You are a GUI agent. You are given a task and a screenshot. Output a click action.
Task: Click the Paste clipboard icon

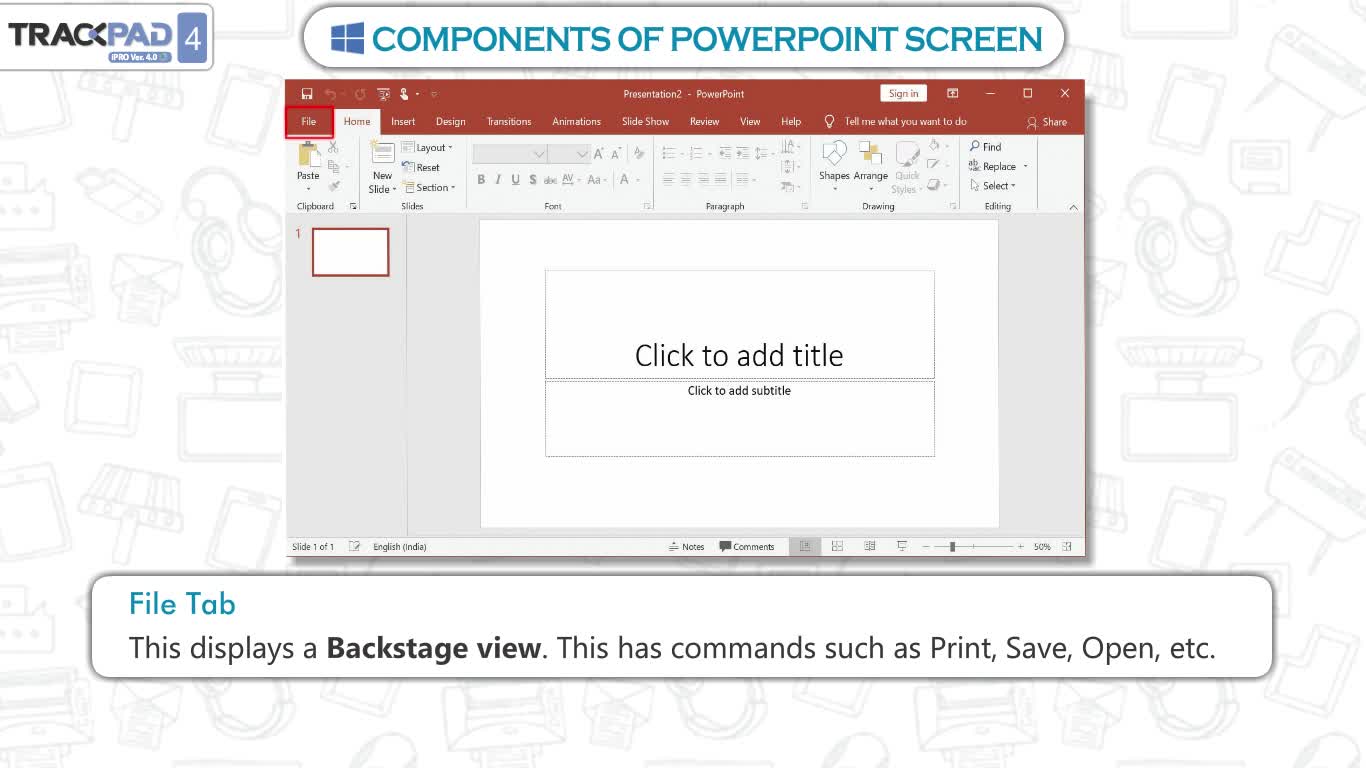[309, 154]
